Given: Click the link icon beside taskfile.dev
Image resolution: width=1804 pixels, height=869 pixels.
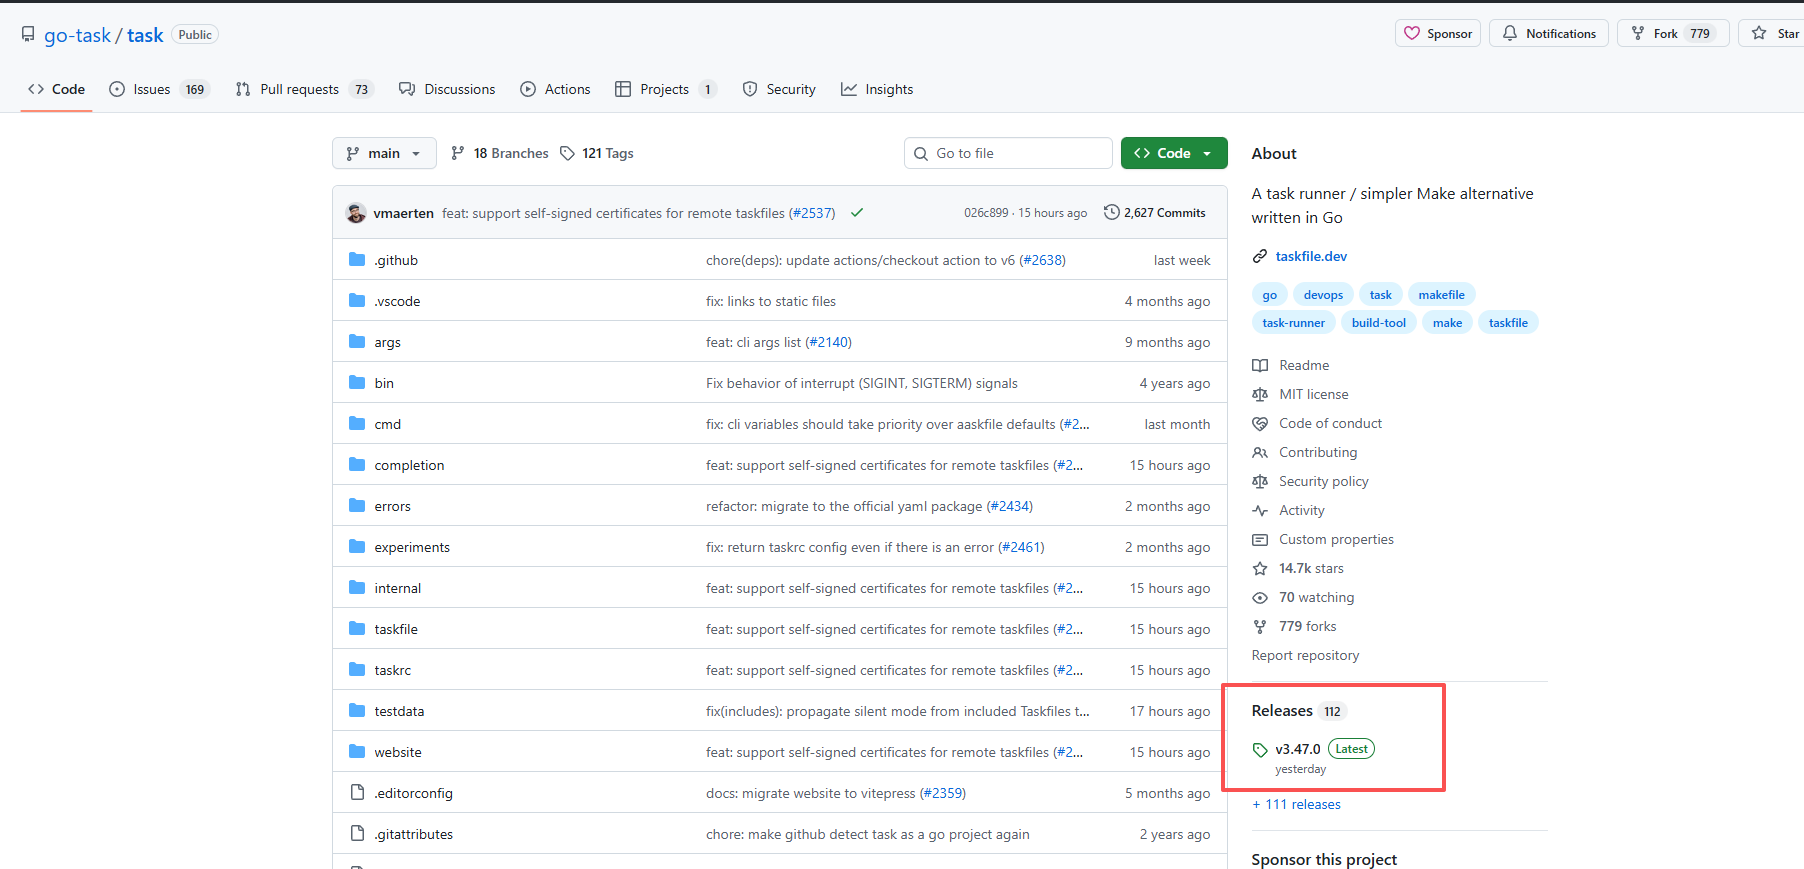Looking at the screenshot, I should click(x=1260, y=257).
